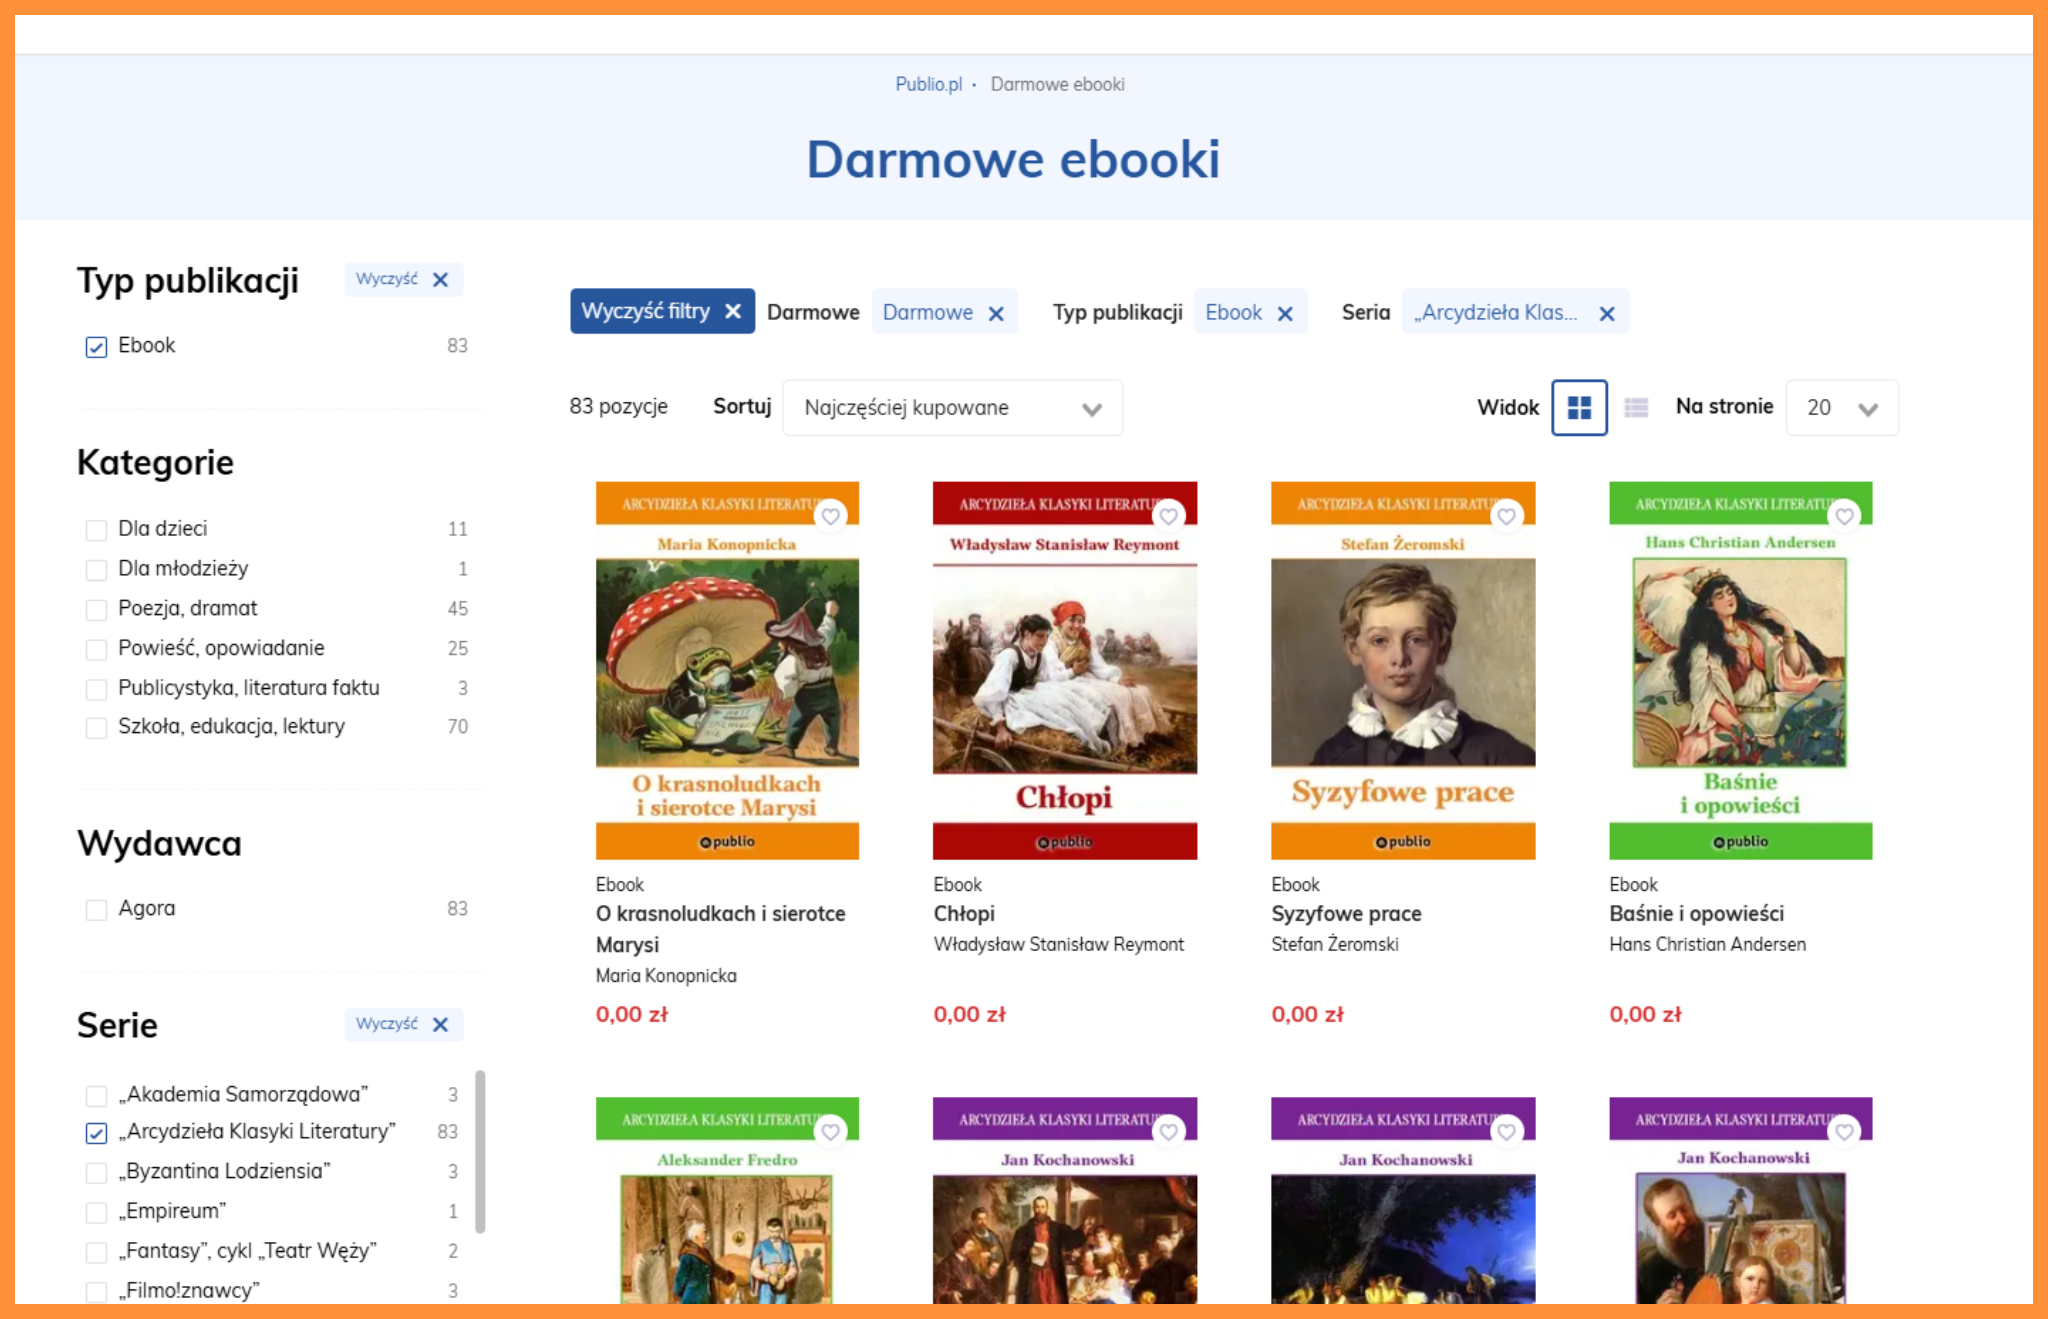2048x1319 pixels.
Task: Check the Poezja, dramat category checkbox
Action: pos(96,610)
